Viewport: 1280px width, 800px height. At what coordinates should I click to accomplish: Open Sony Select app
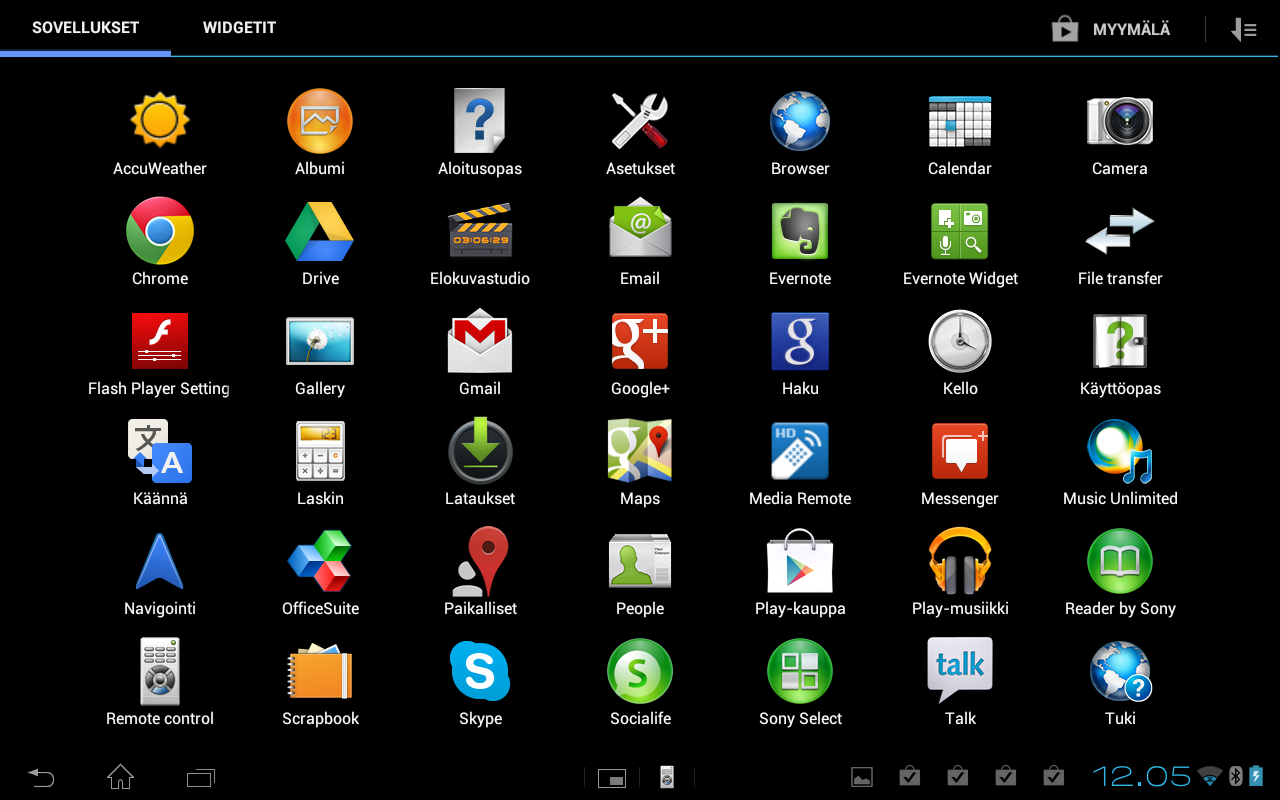pyautogui.click(x=800, y=671)
